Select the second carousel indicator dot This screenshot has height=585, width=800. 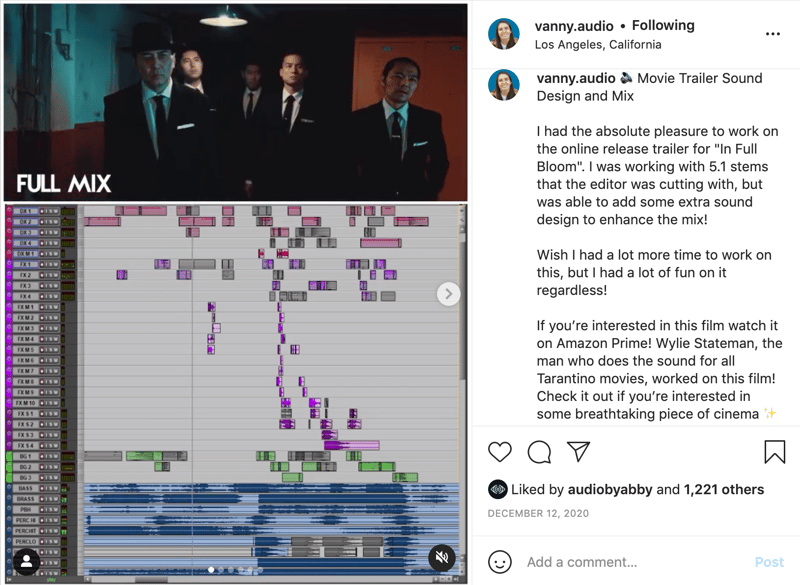pos(221,570)
